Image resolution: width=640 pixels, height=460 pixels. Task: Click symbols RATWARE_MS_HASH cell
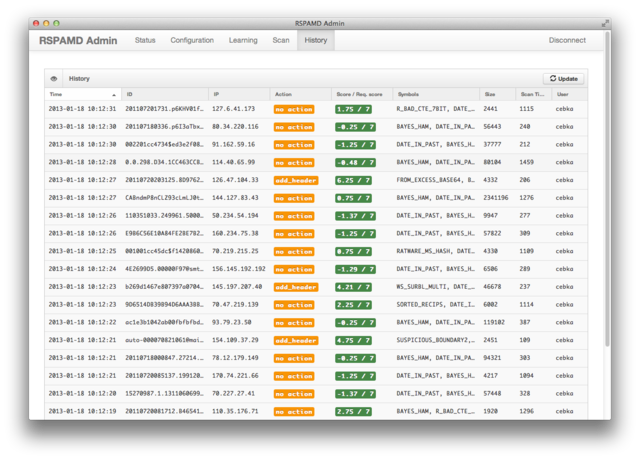tap(436, 251)
